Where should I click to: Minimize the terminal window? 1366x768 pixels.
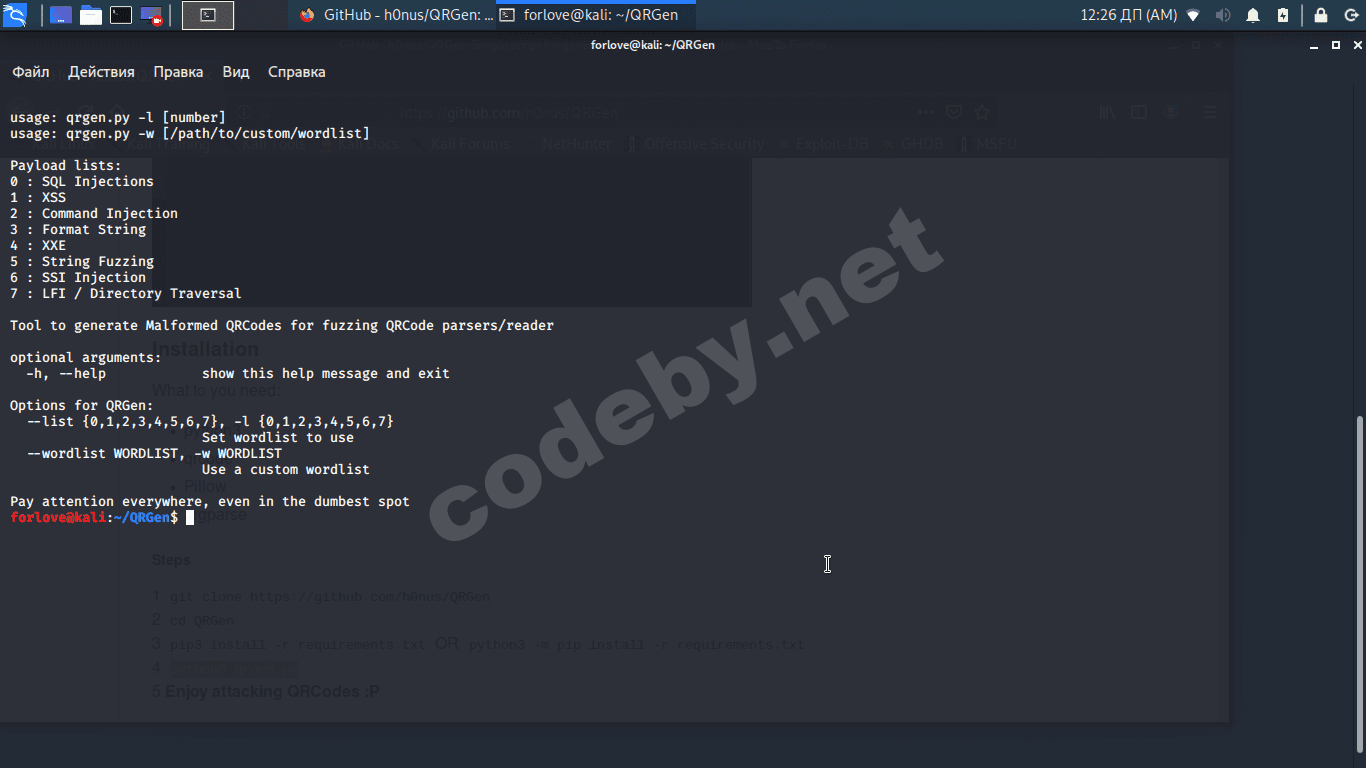click(1314, 45)
